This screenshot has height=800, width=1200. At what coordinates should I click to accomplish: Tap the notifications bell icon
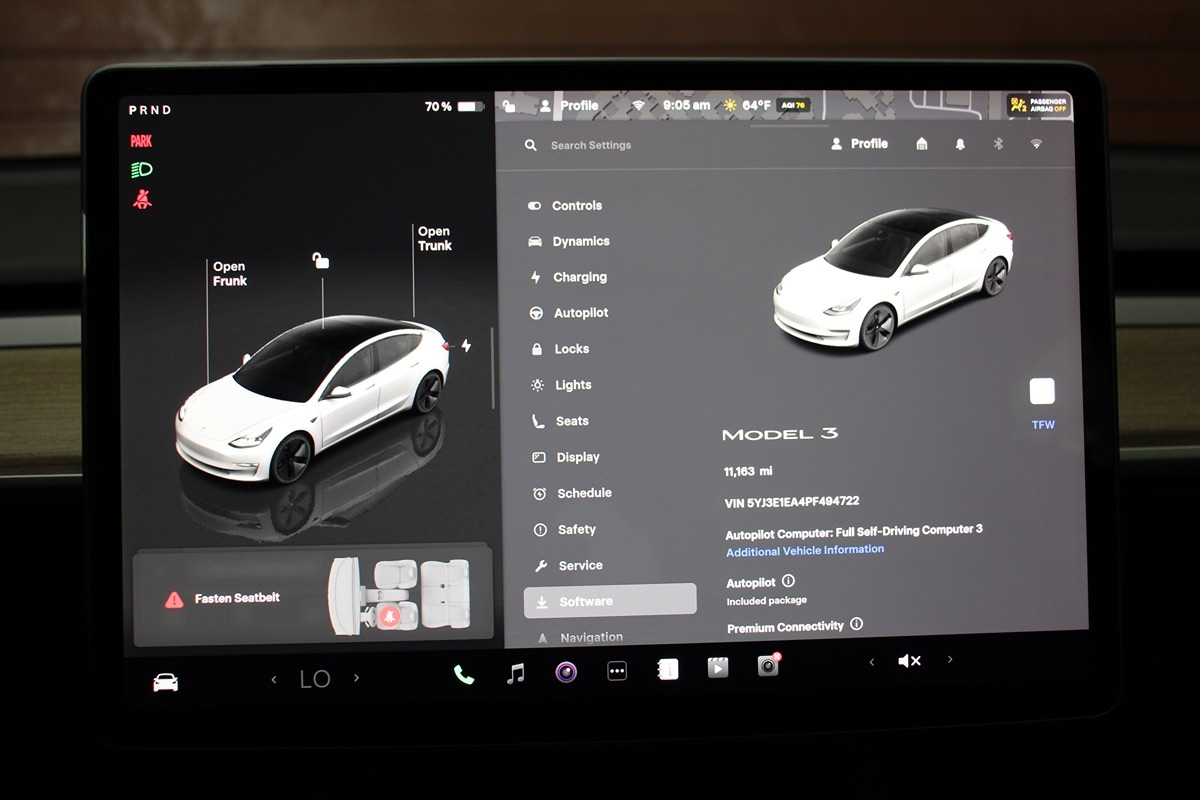tap(960, 144)
